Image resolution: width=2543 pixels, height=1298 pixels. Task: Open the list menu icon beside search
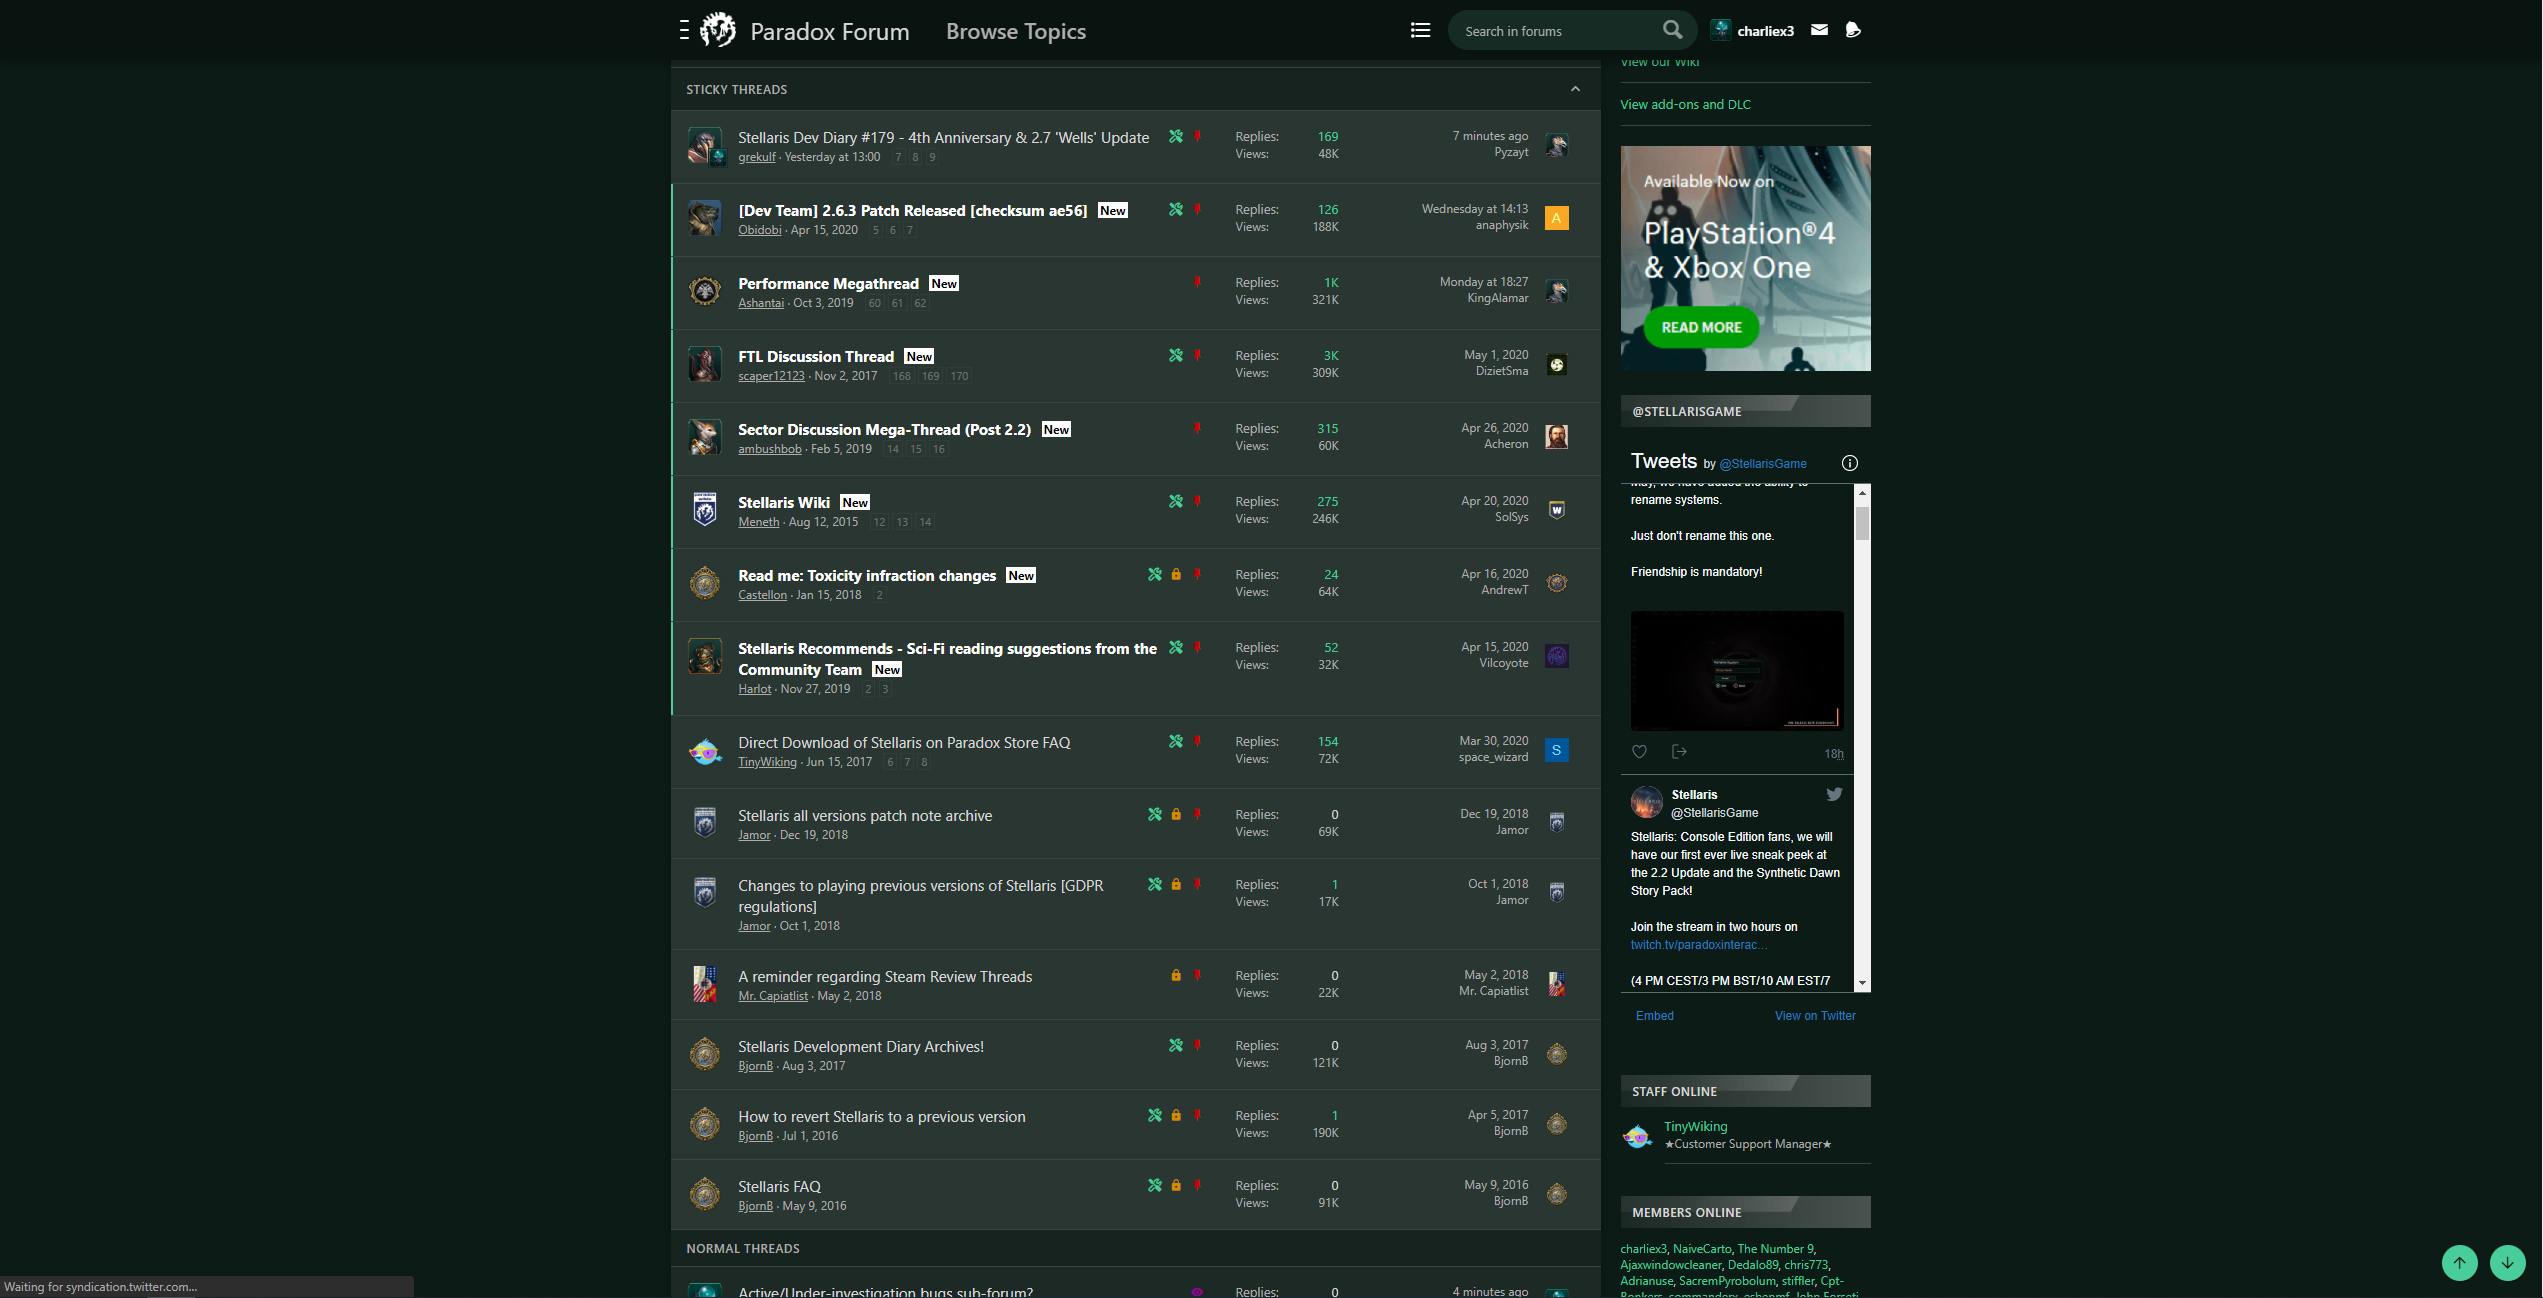tap(1420, 30)
